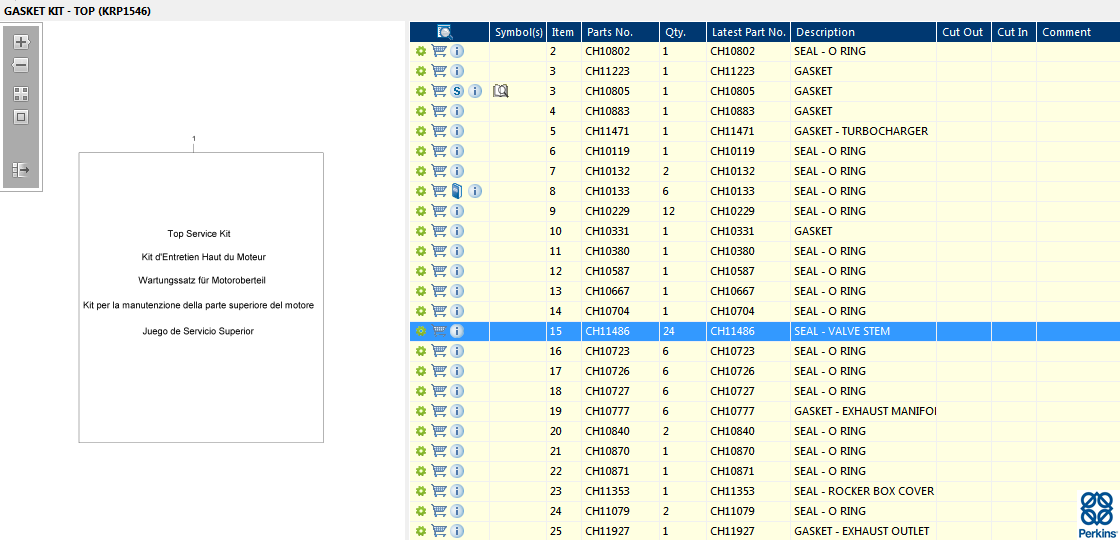
Task: Open the book magnifier symbol for CH10805
Action: pyautogui.click(x=501, y=91)
